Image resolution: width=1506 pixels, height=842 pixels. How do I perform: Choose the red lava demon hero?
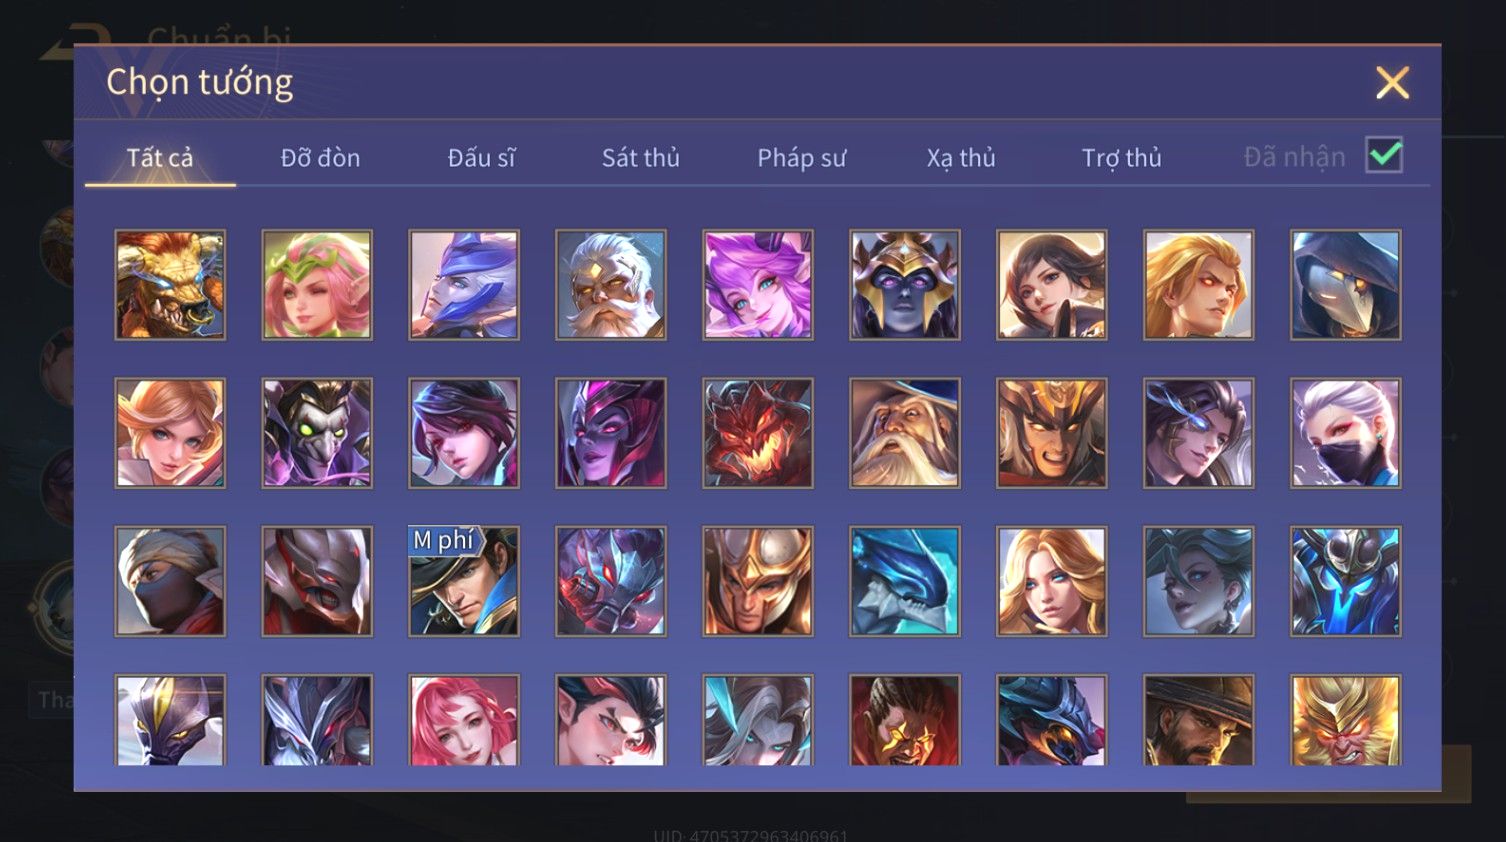[758, 433]
